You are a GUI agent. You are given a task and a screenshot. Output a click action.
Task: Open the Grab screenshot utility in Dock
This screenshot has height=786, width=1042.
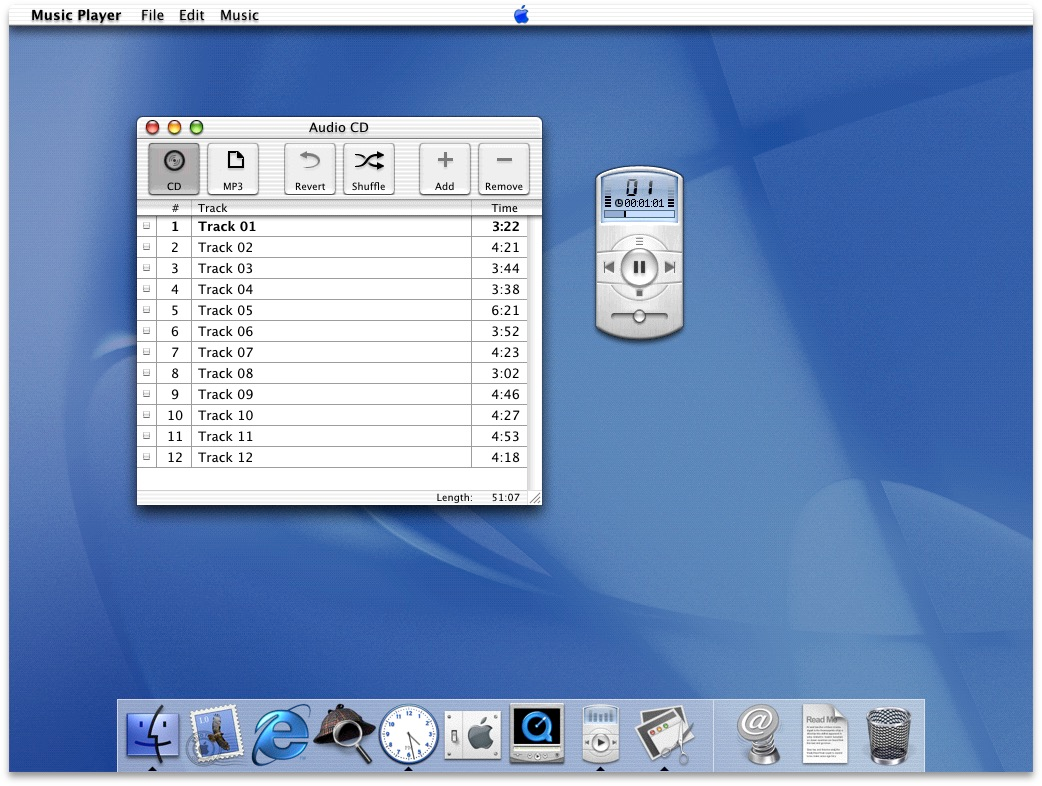tap(665, 735)
